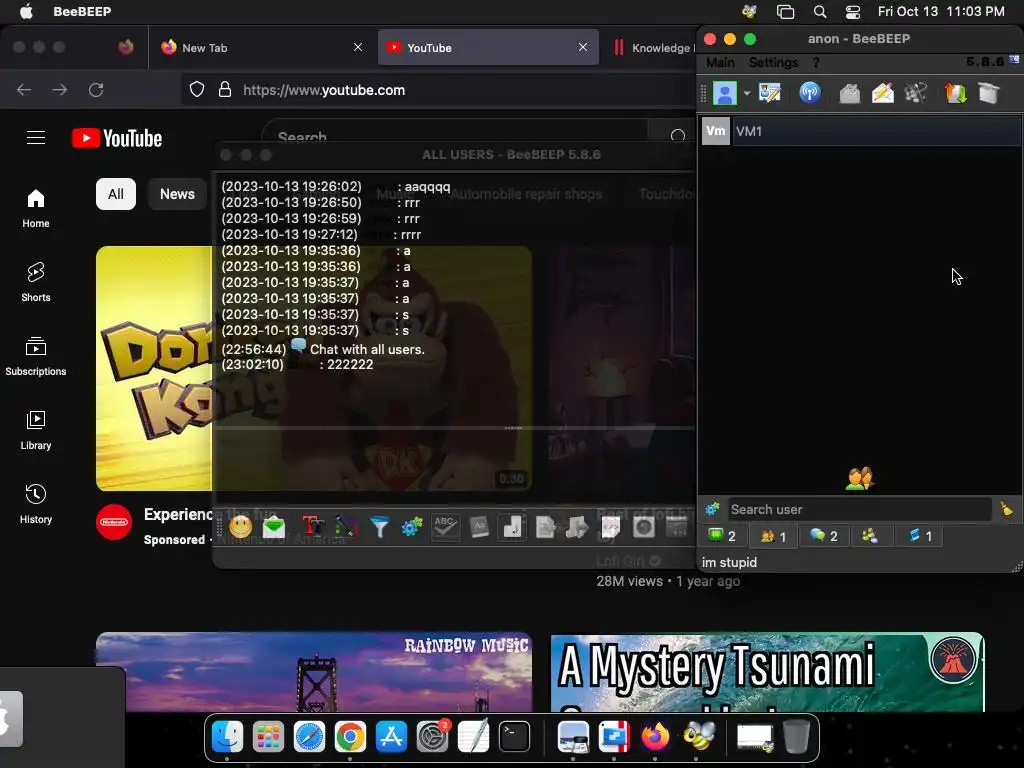The image size is (1024, 768).
Task: Click the send folder icon in chat toolbar
Action: [577, 526]
